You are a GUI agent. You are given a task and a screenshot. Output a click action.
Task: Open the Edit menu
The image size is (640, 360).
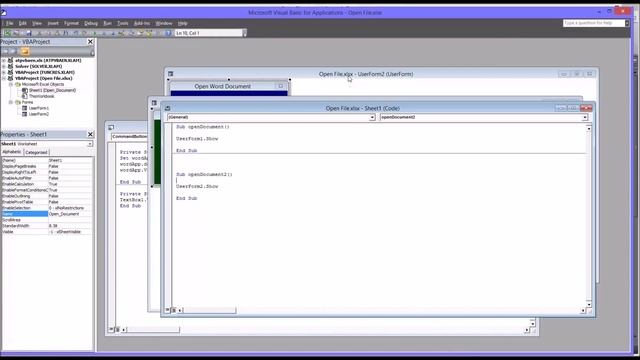tap(22, 23)
